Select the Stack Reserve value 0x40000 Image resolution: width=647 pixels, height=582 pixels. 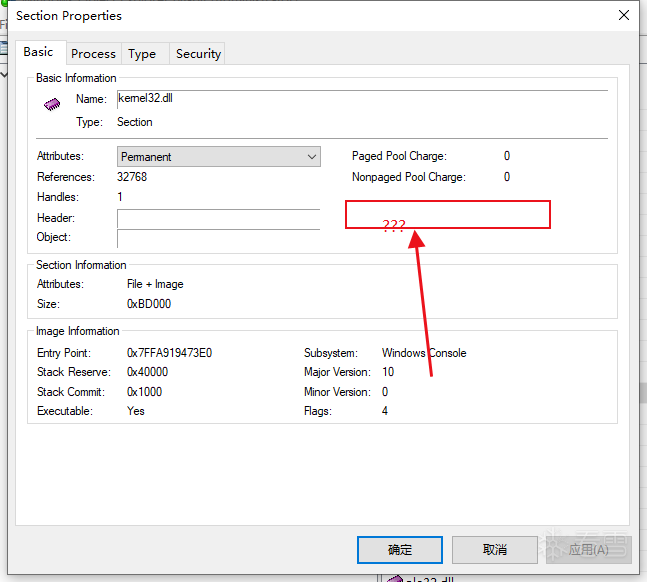pos(147,372)
